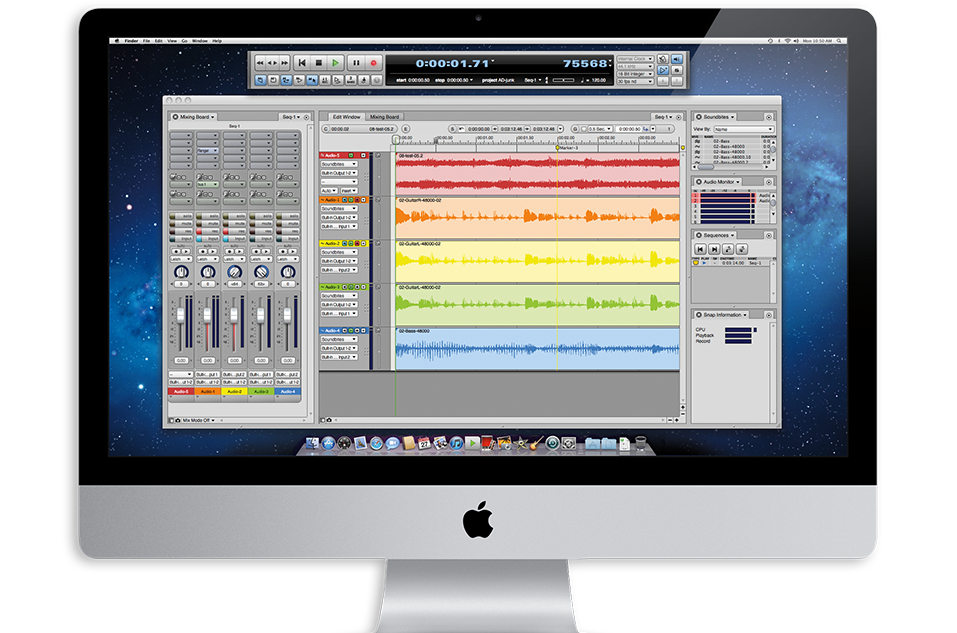The width and height of the screenshot is (957, 633).
Task: Open the View By Name dropdown in Soundbites
Action: [743, 129]
